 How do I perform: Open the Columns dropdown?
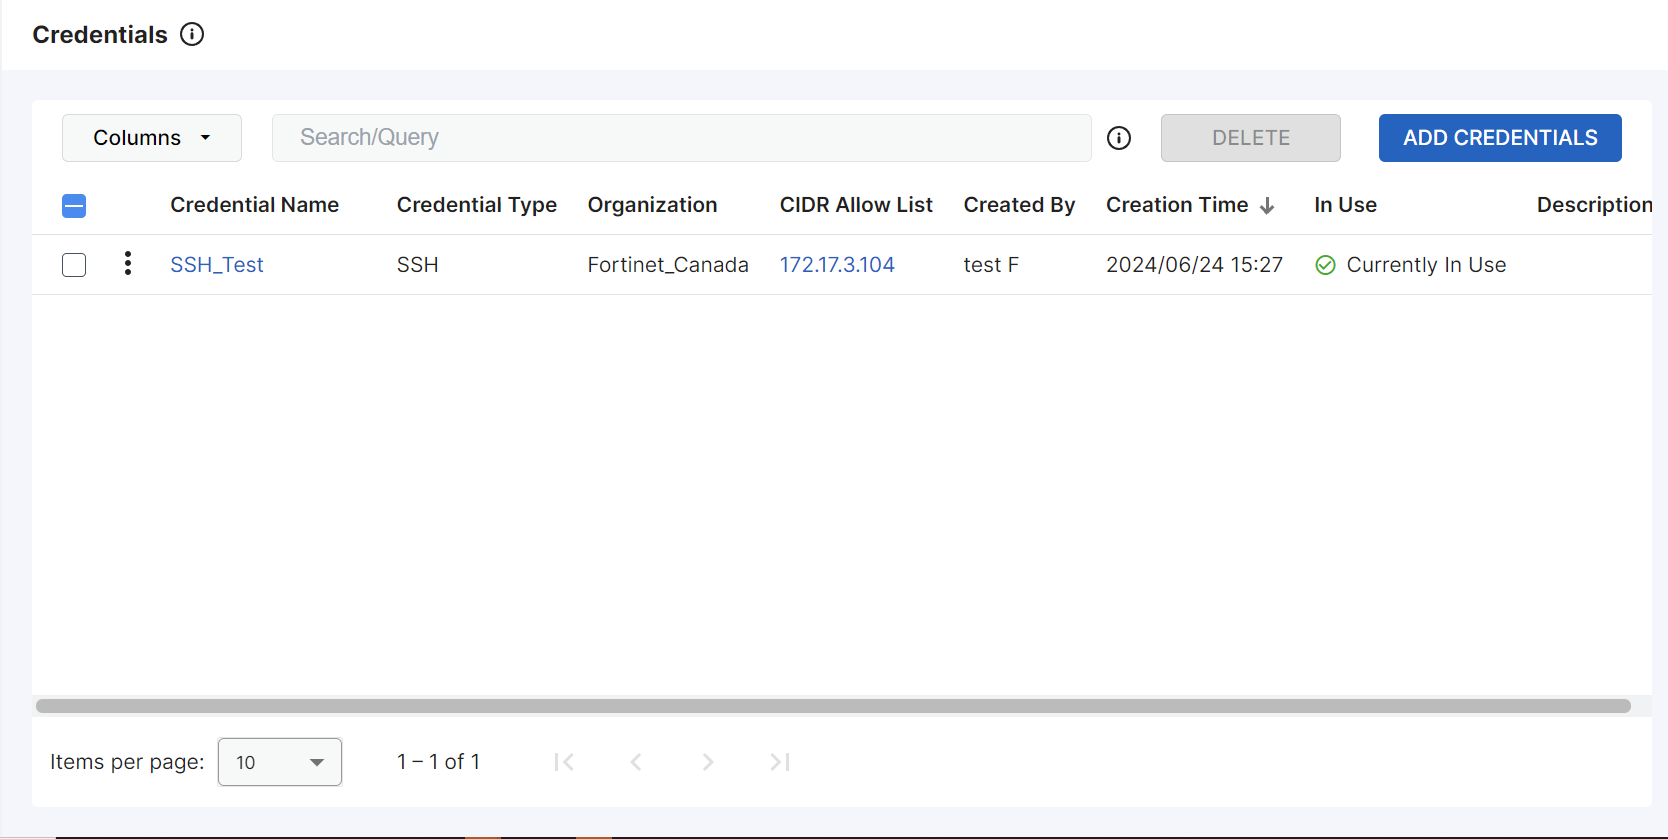pos(152,138)
